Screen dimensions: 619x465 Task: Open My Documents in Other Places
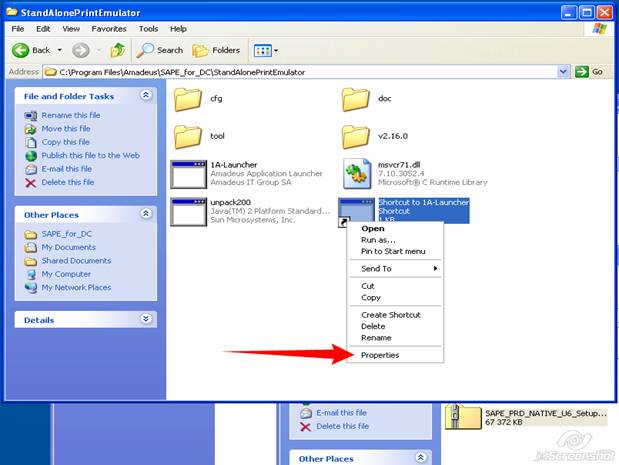pos(69,248)
